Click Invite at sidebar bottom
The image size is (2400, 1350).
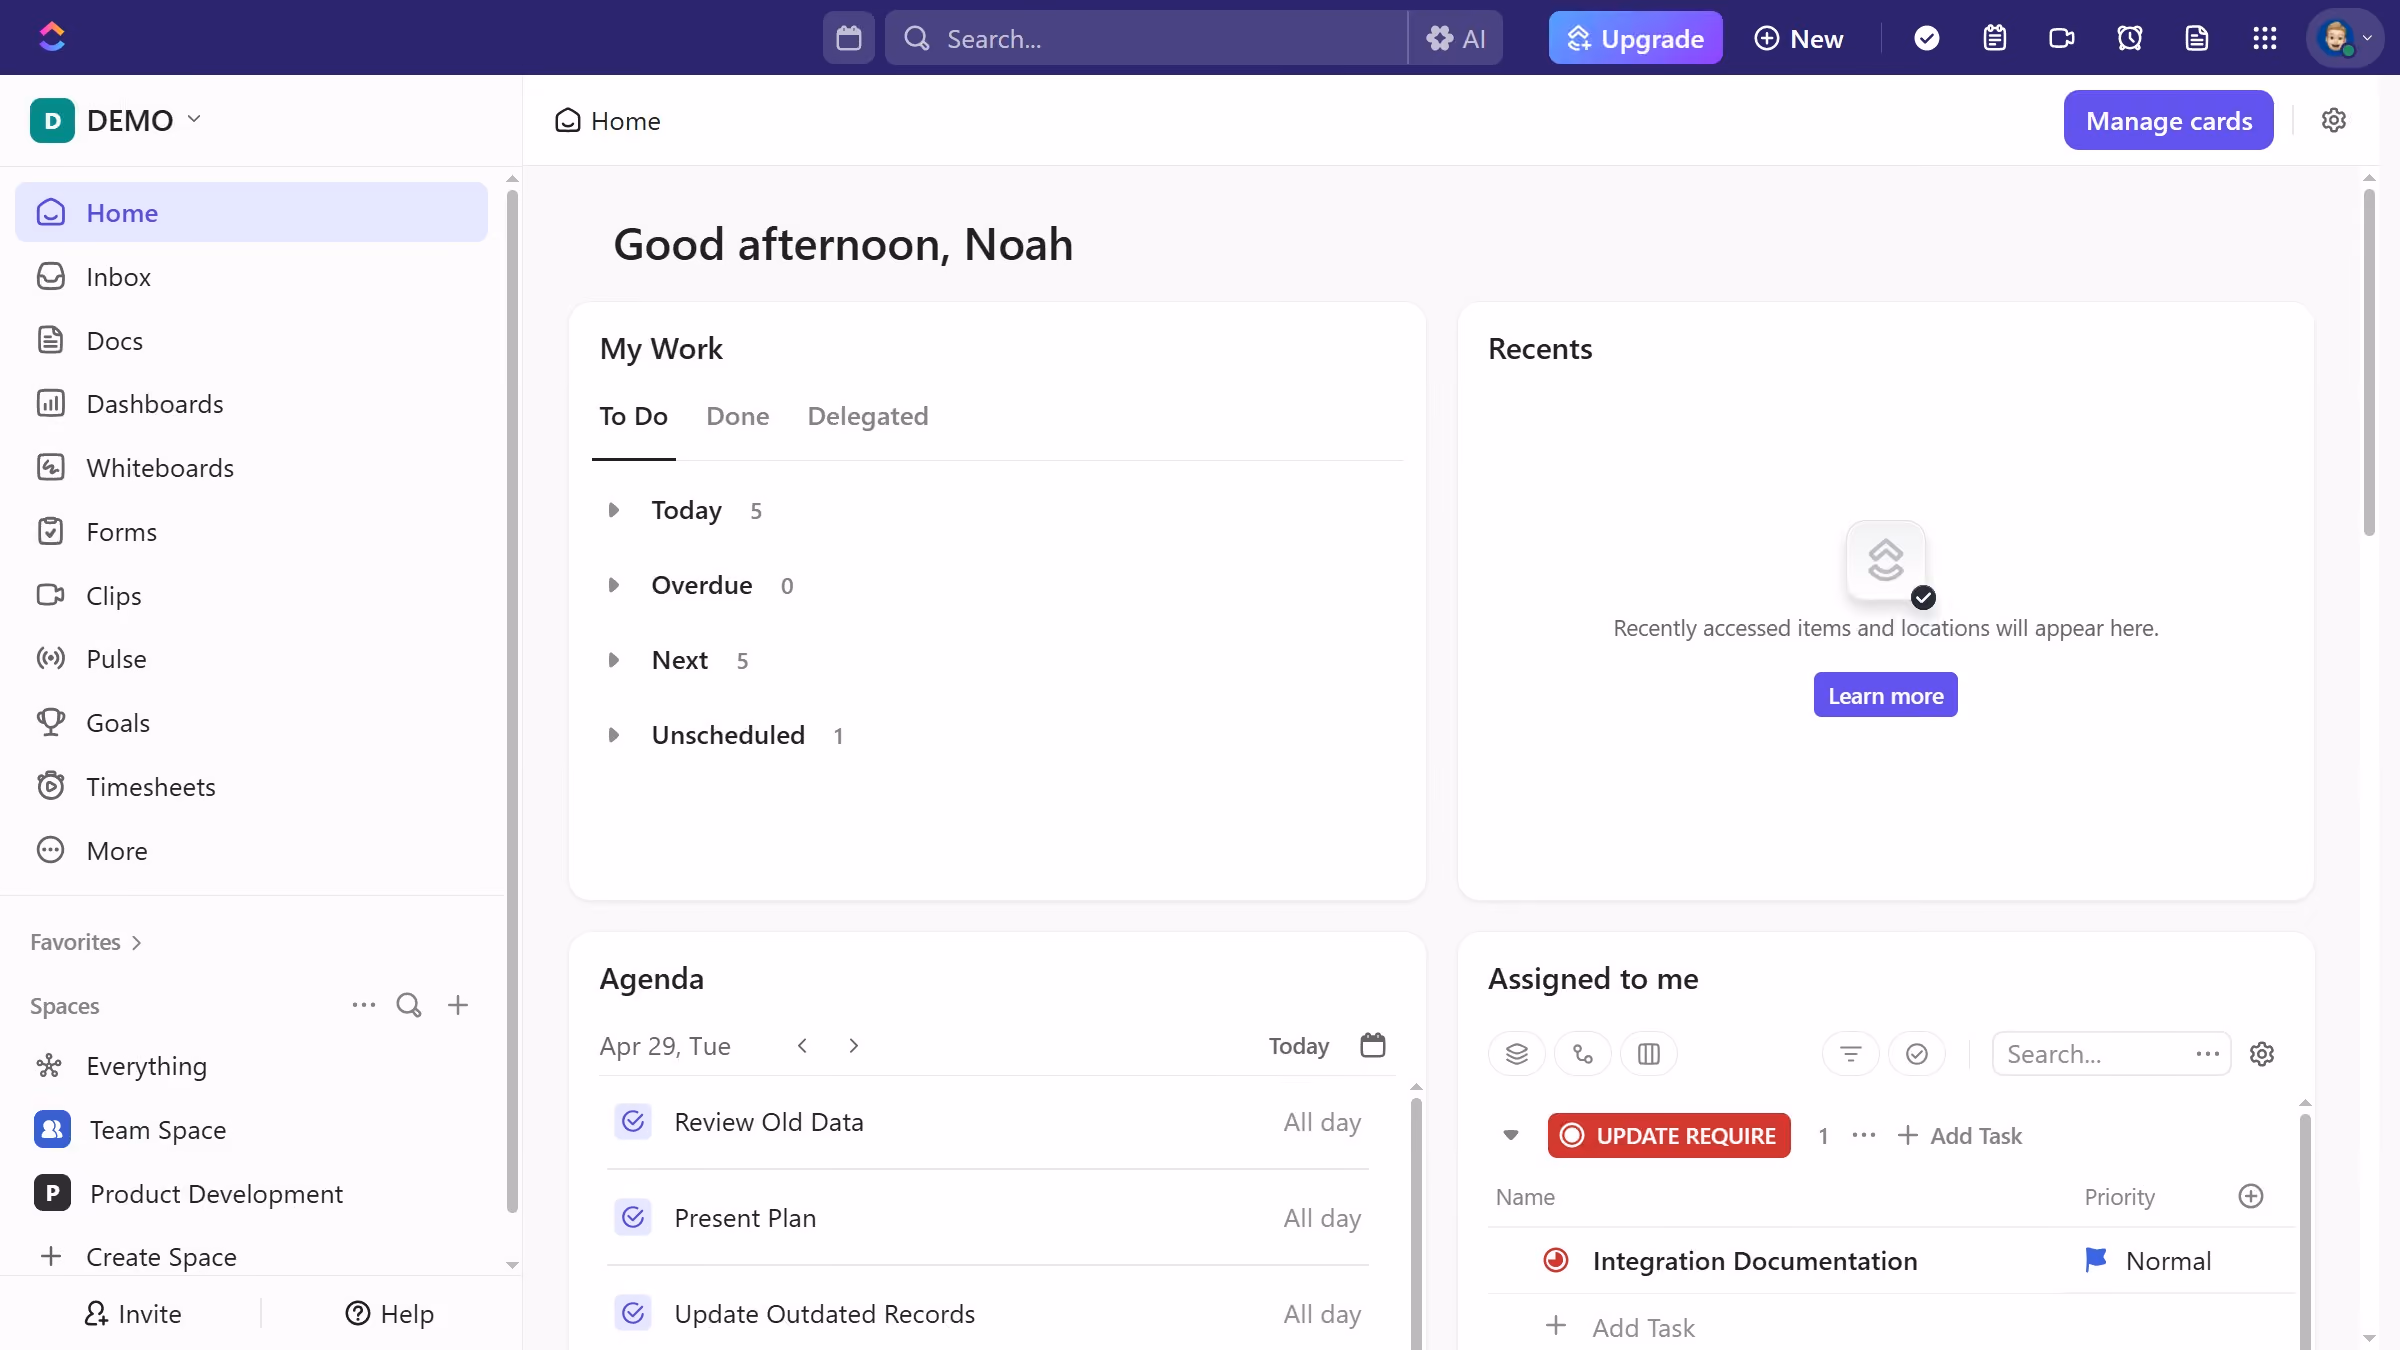[x=133, y=1313]
